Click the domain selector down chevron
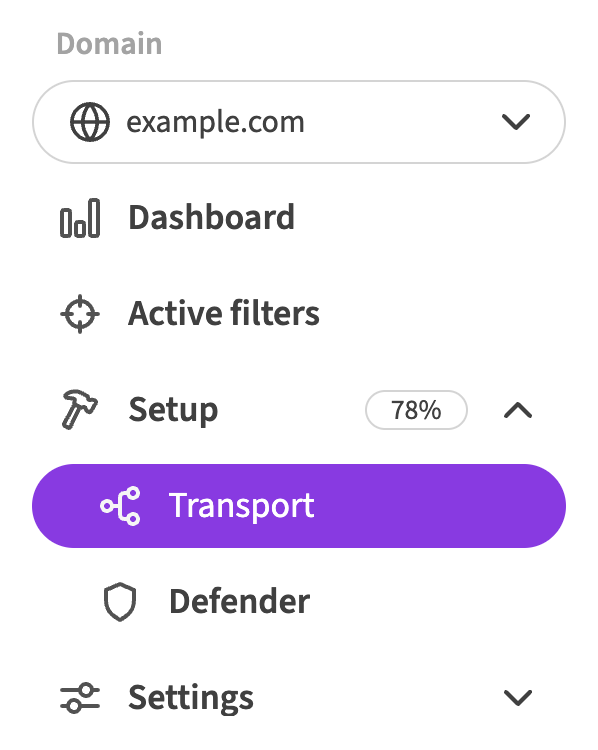 click(x=516, y=122)
